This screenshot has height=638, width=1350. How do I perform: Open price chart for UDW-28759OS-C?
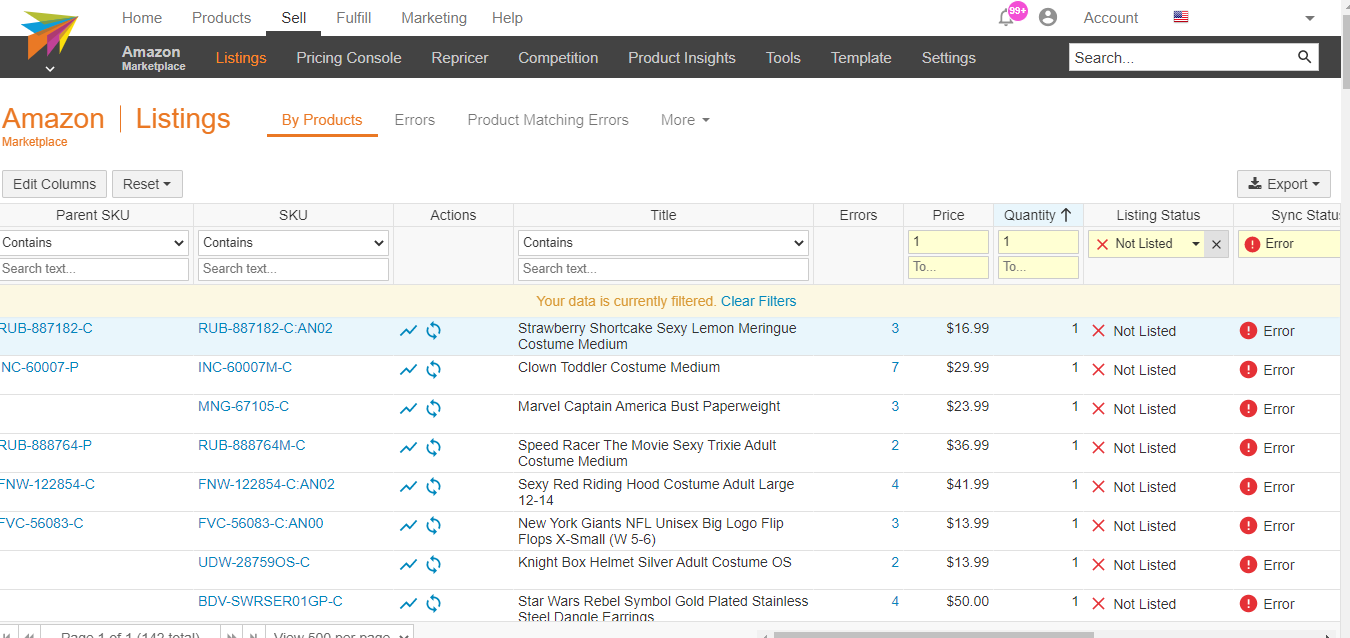point(408,565)
